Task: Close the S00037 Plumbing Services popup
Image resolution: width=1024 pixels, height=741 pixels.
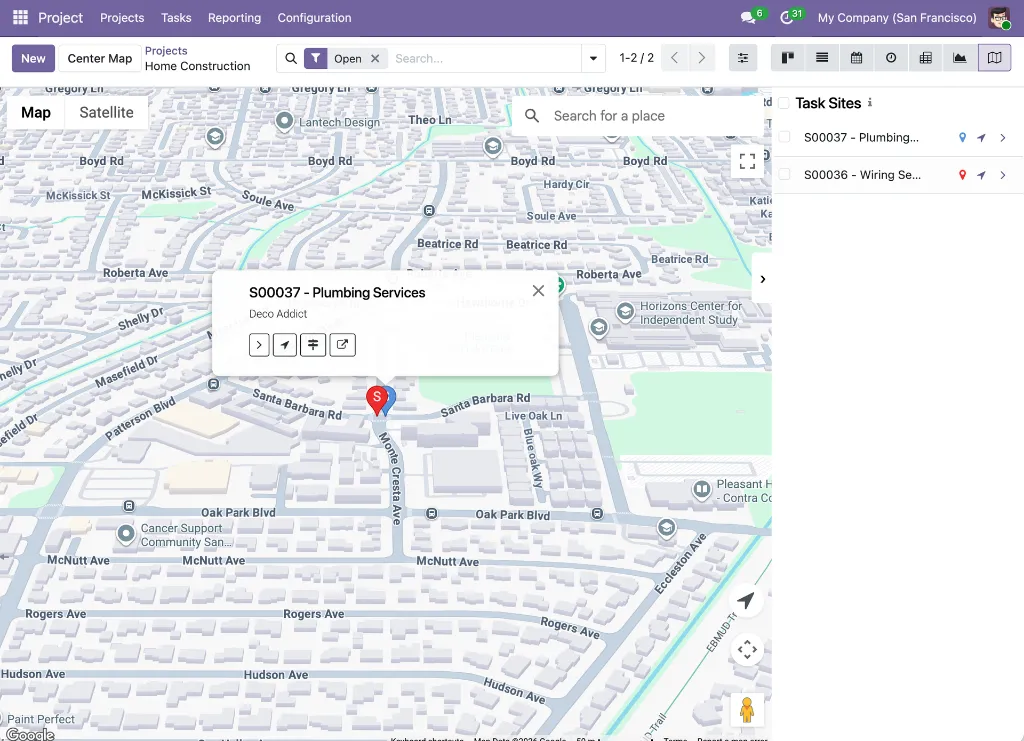Action: pos(538,291)
